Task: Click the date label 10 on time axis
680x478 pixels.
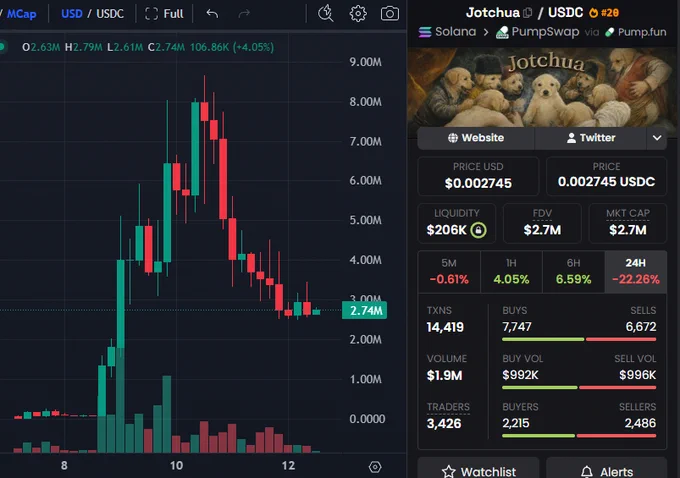Action: [x=176, y=465]
